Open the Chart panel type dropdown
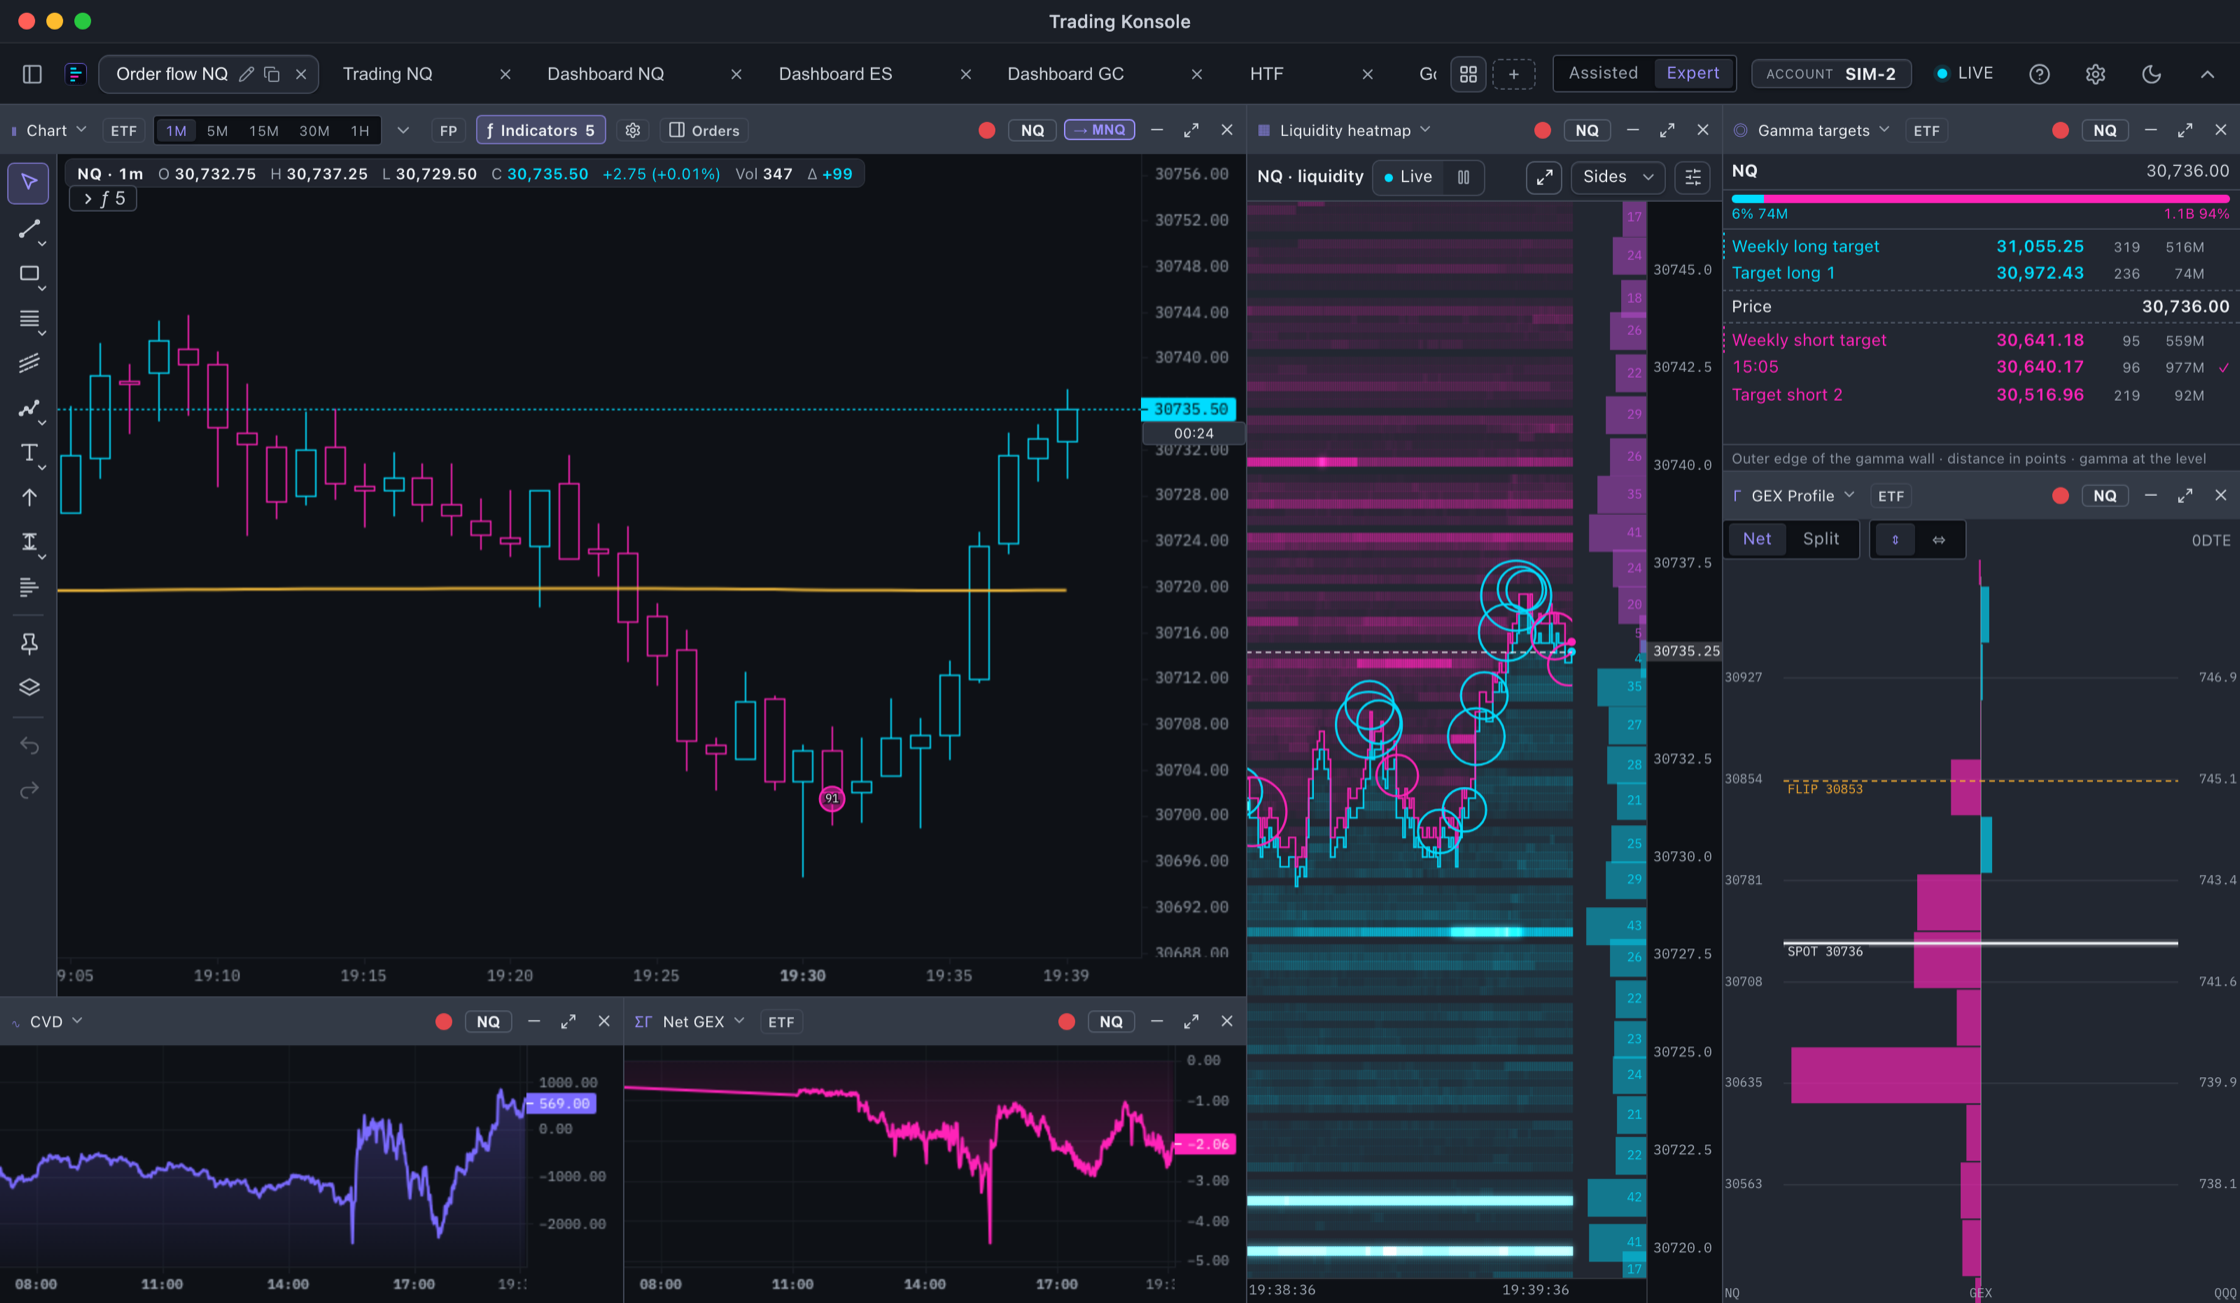The height and width of the screenshot is (1303, 2240). [56, 131]
